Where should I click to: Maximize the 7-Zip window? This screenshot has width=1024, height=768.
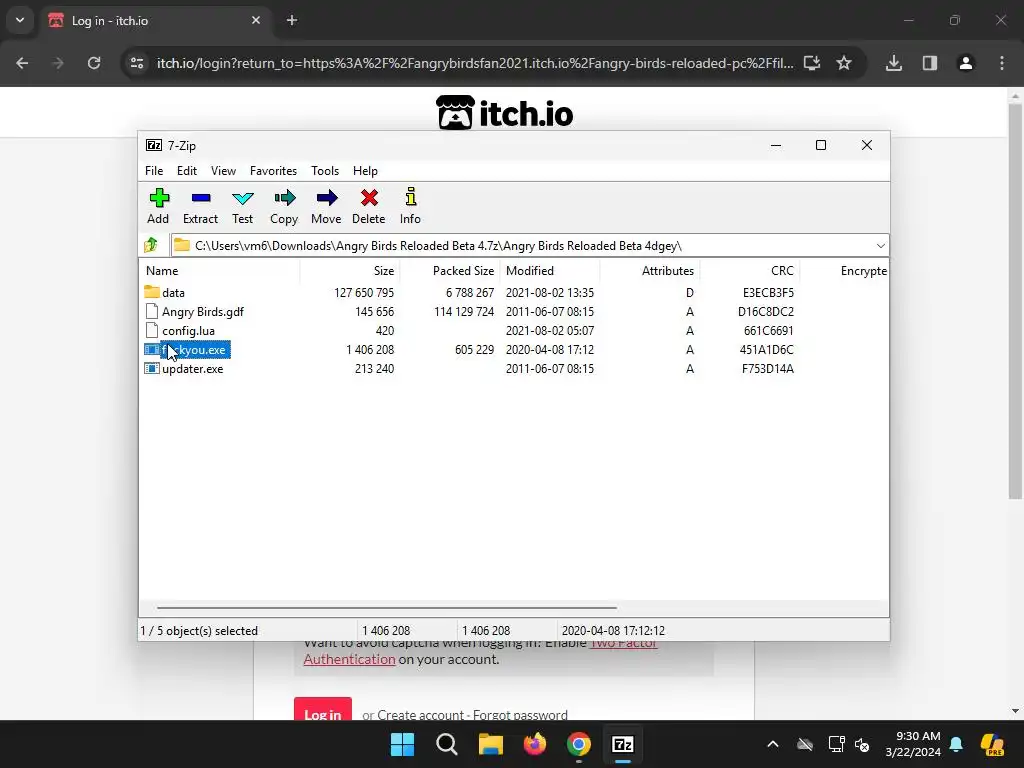[x=821, y=145]
